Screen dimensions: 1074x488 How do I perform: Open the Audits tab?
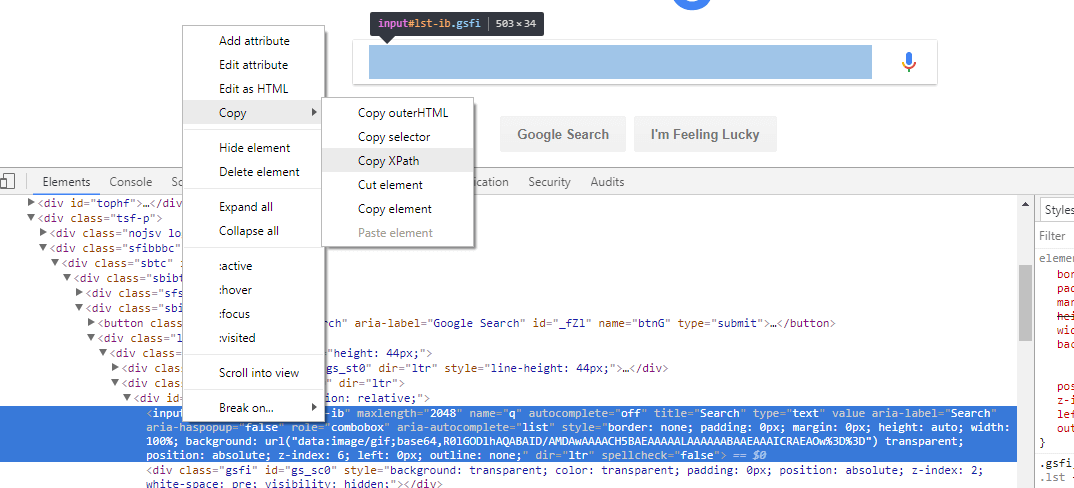click(x=608, y=182)
